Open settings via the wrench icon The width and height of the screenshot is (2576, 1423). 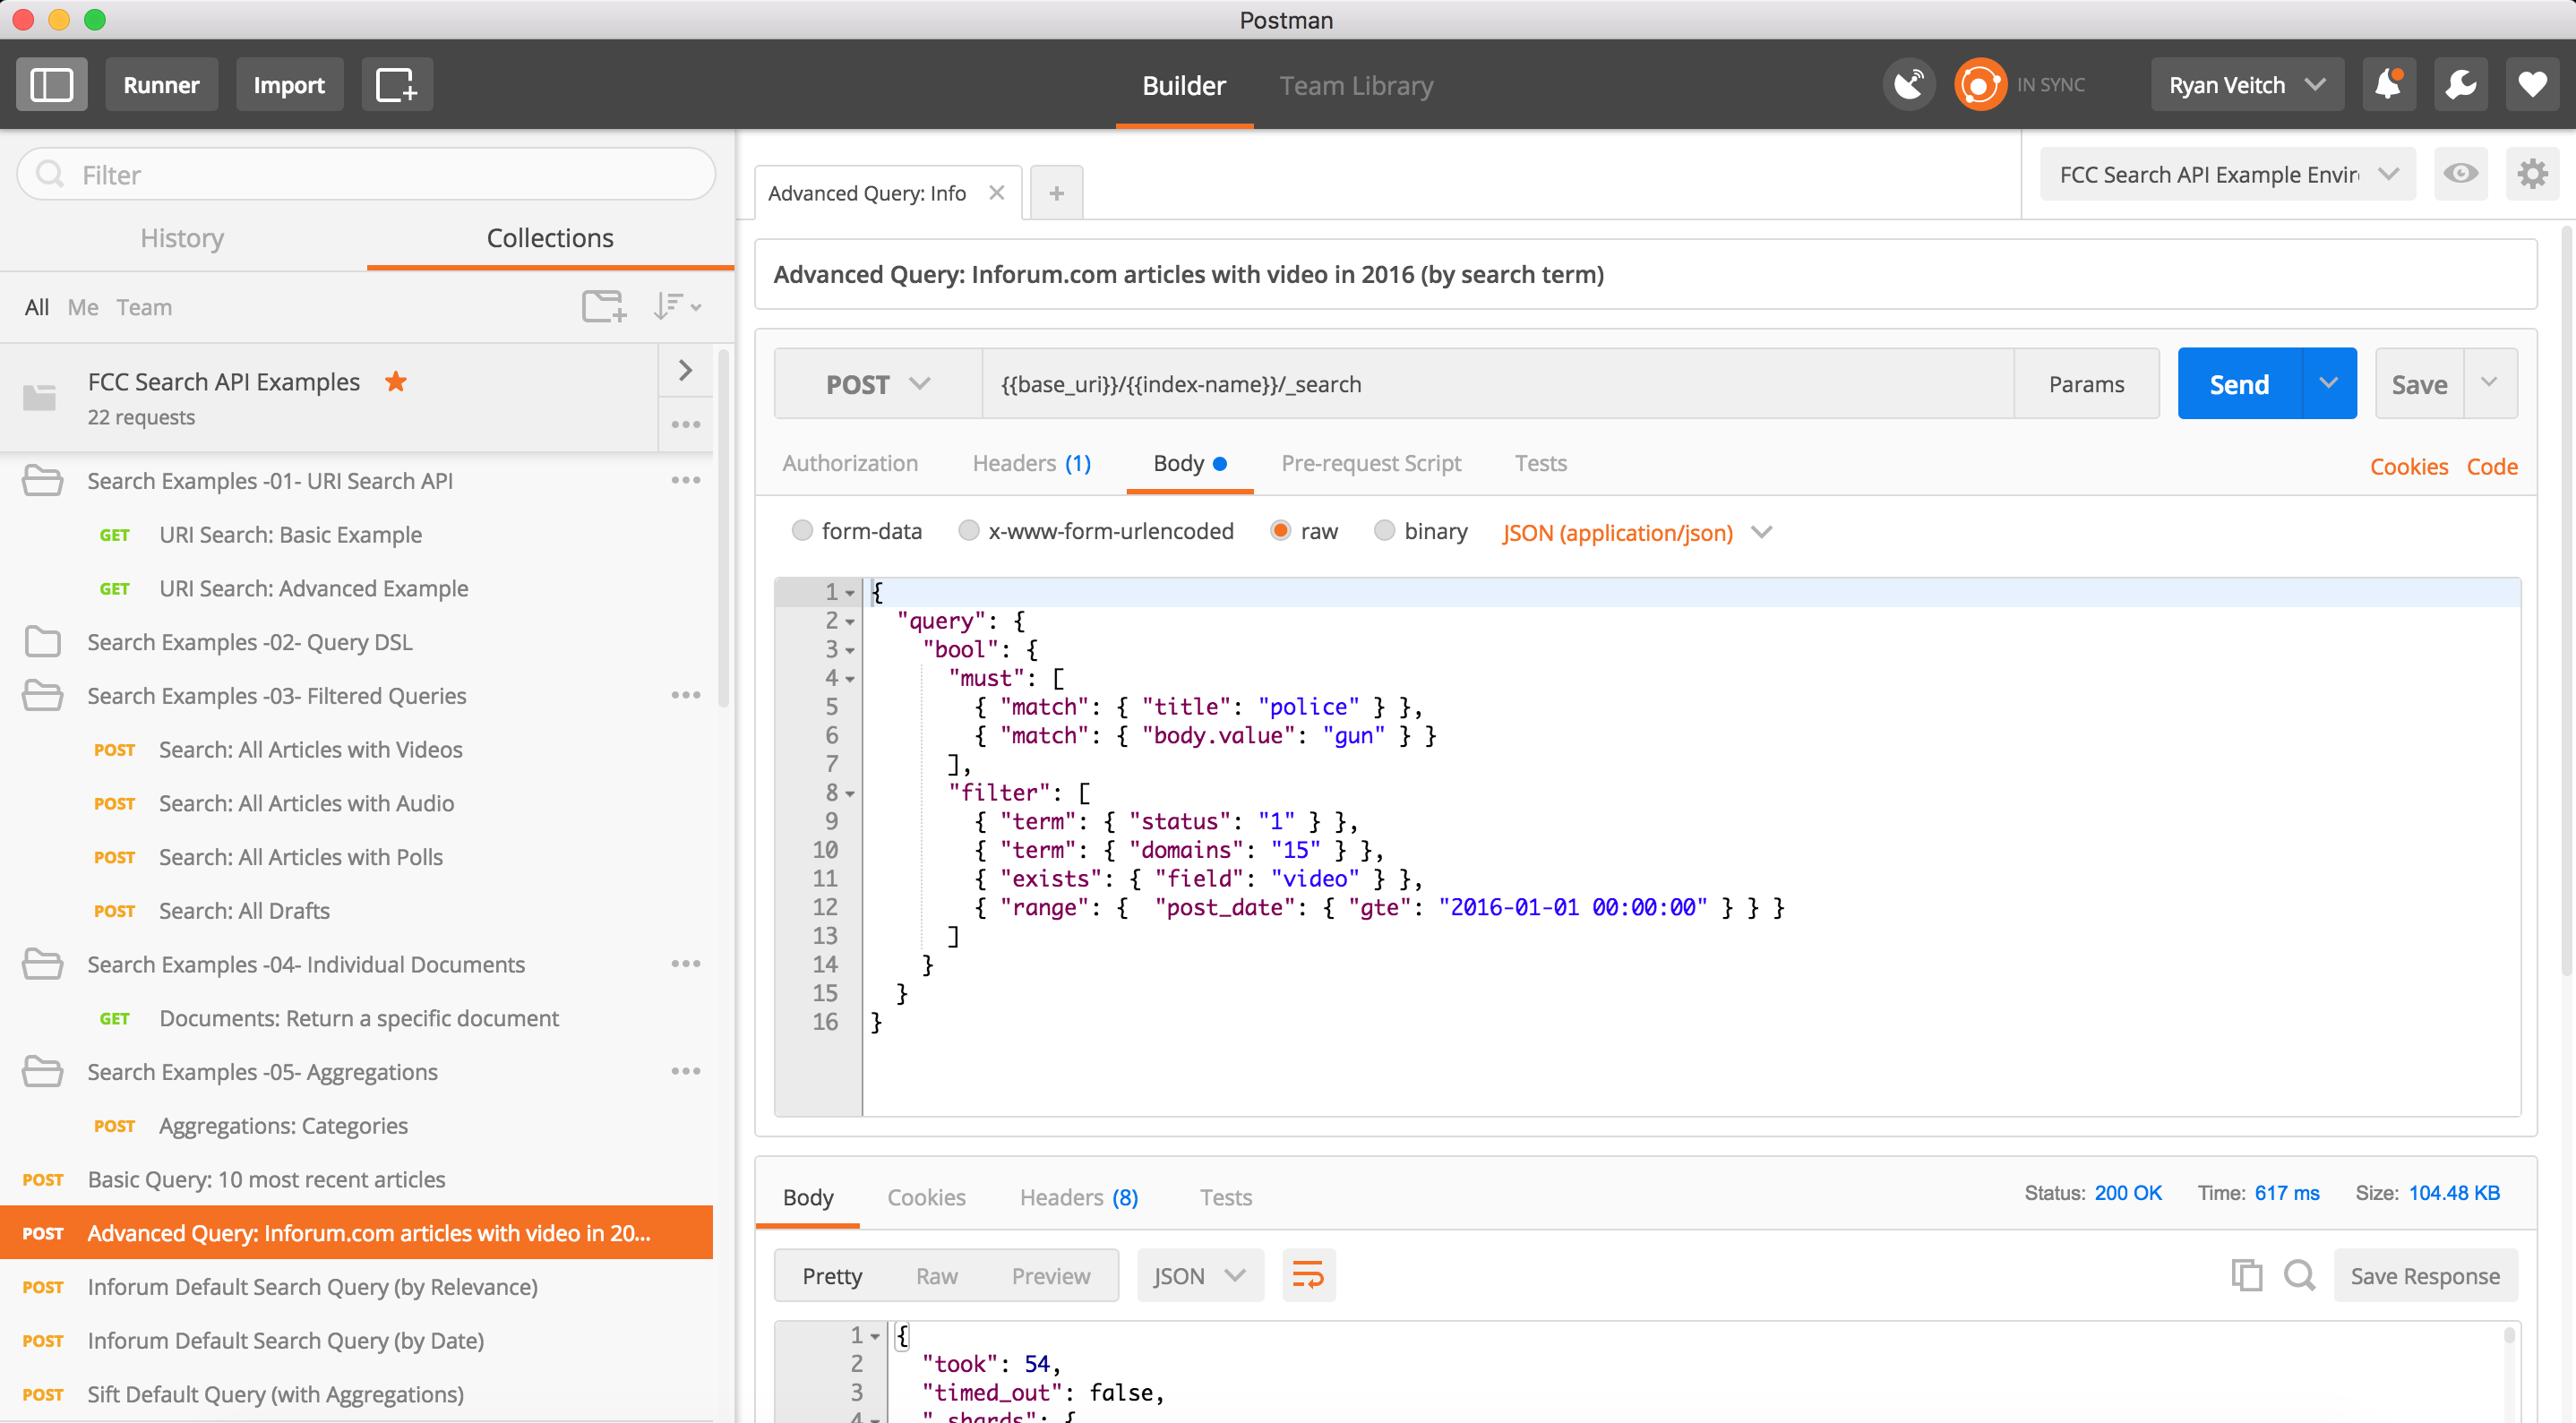pos(2460,85)
